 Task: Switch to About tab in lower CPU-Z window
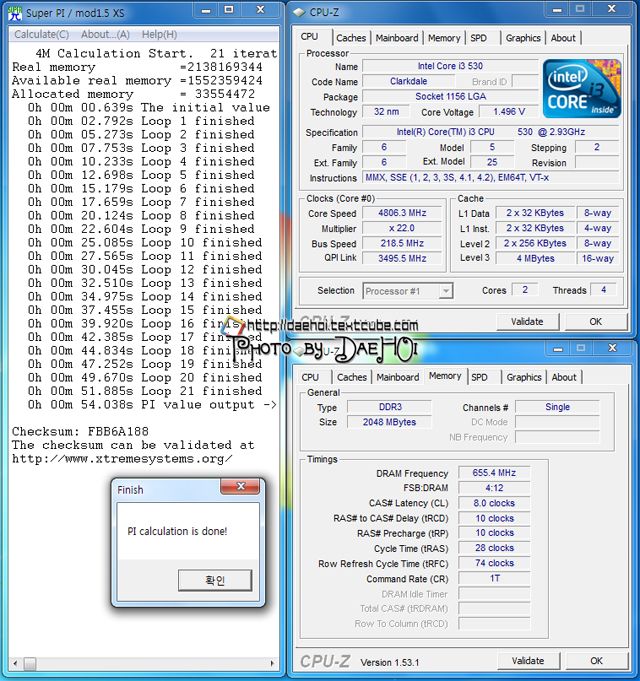pos(564,377)
